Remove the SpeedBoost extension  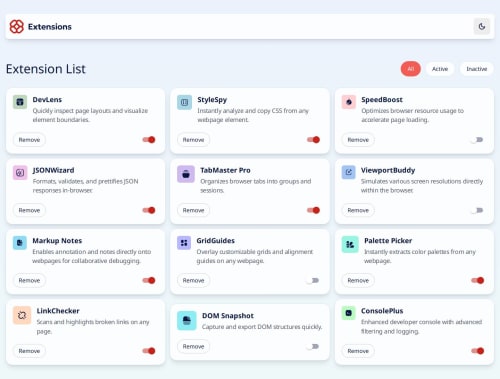(x=358, y=140)
